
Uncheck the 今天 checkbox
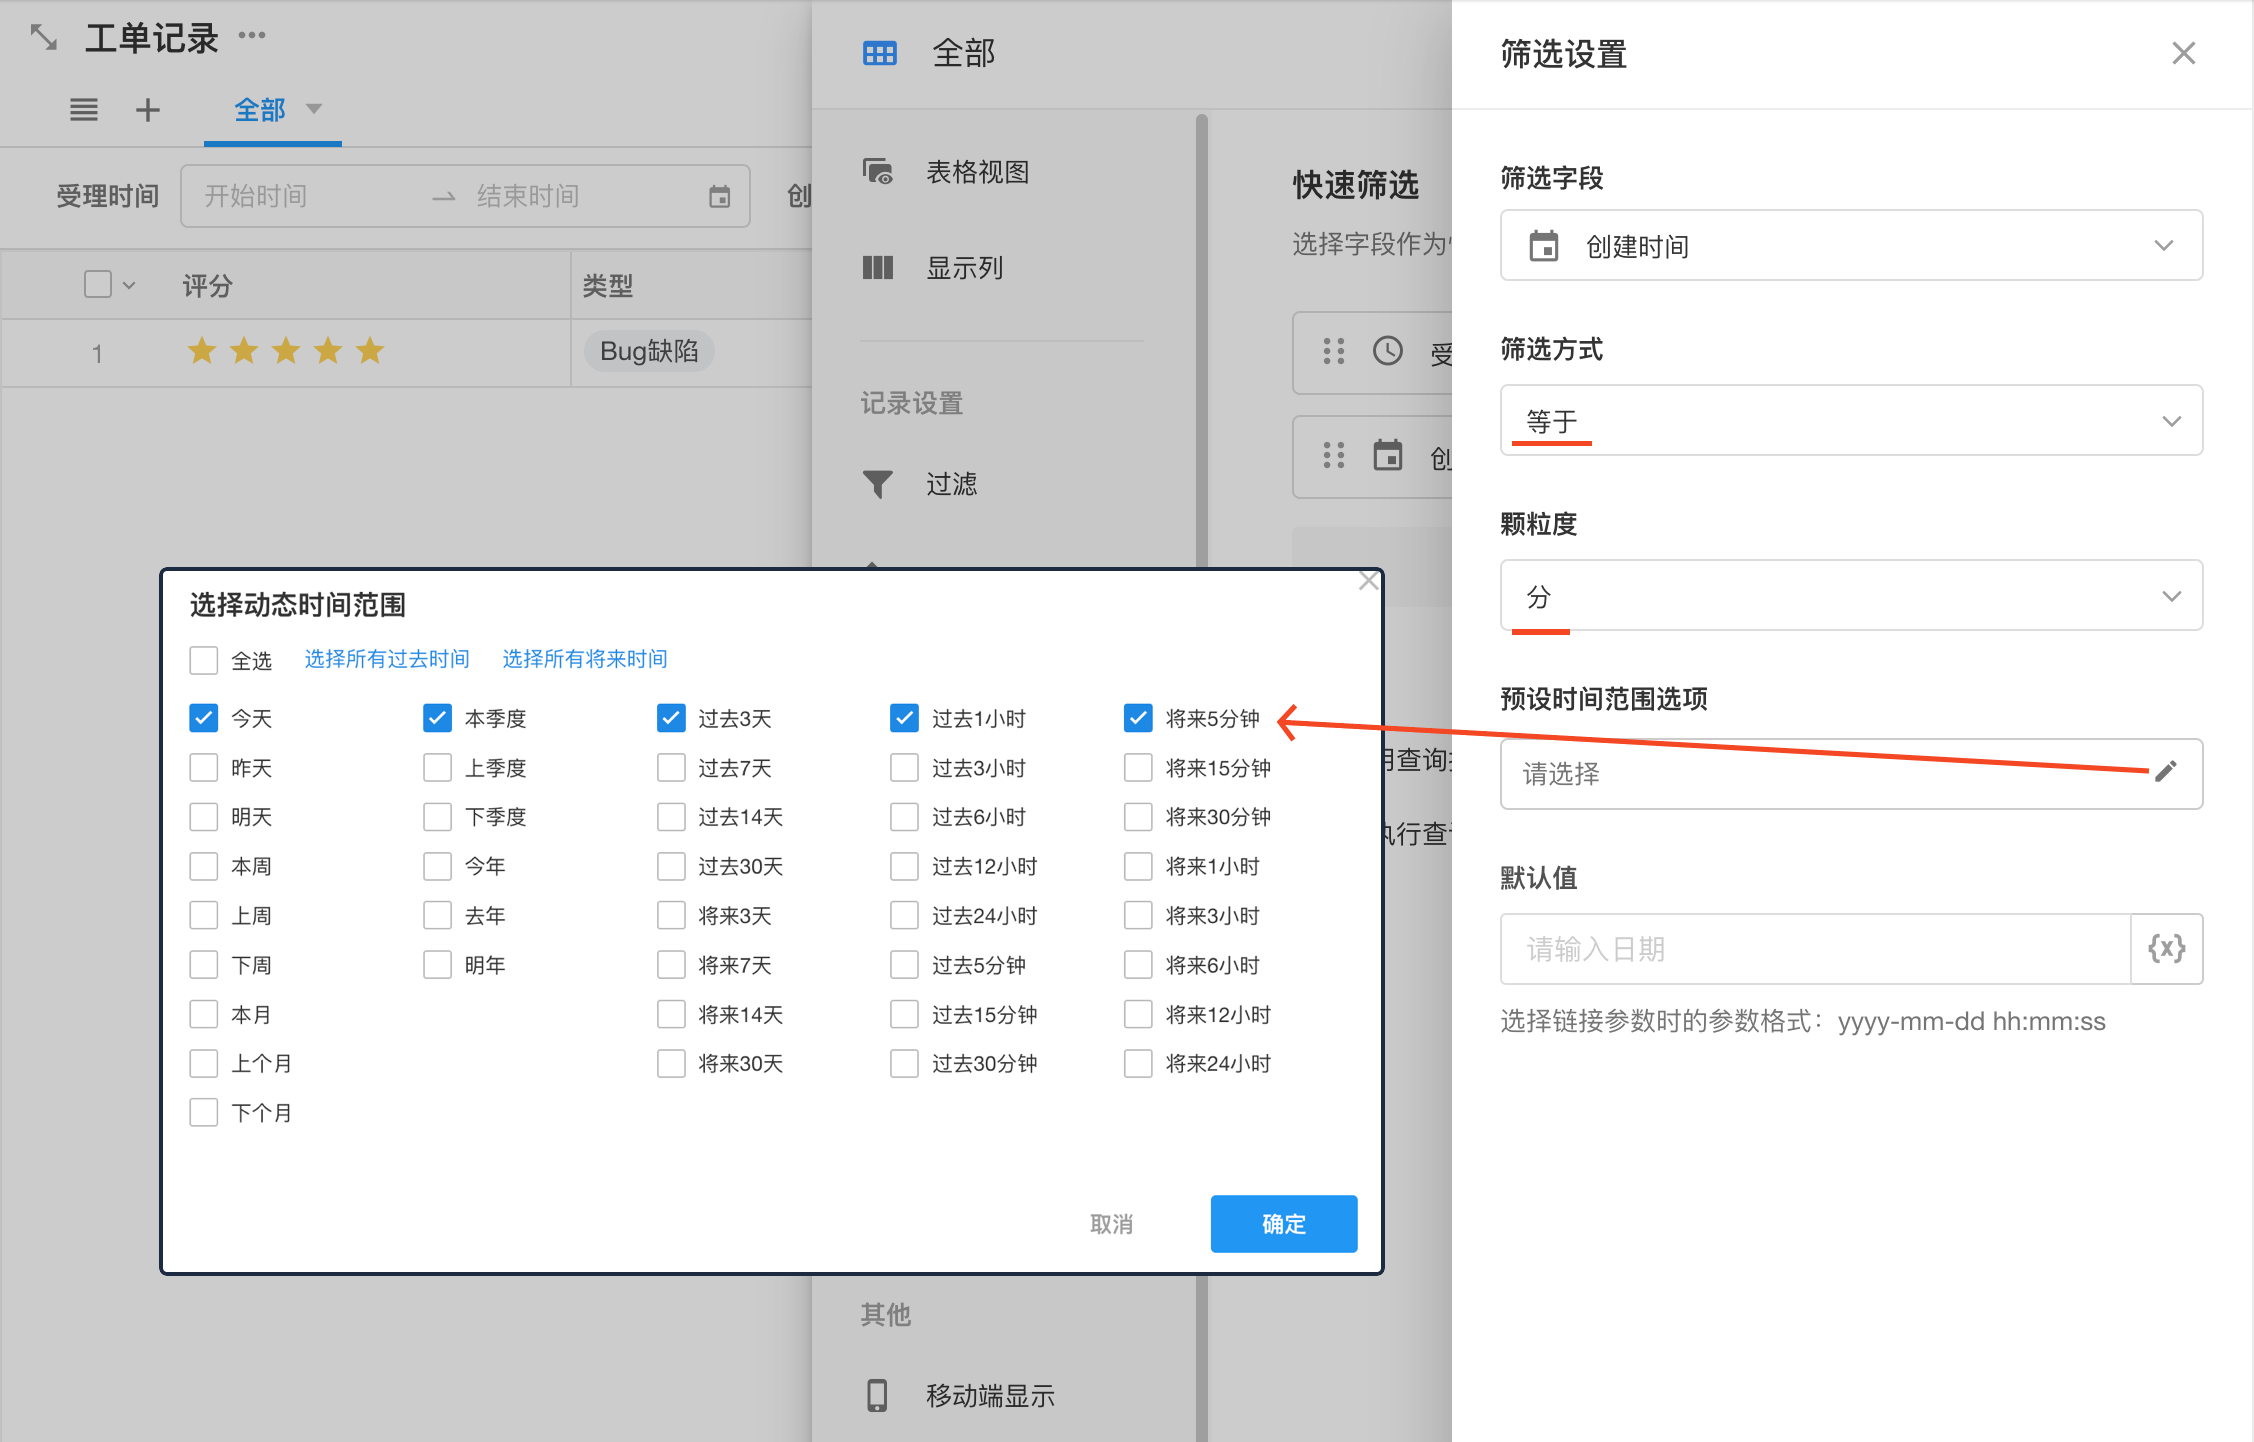(204, 718)
